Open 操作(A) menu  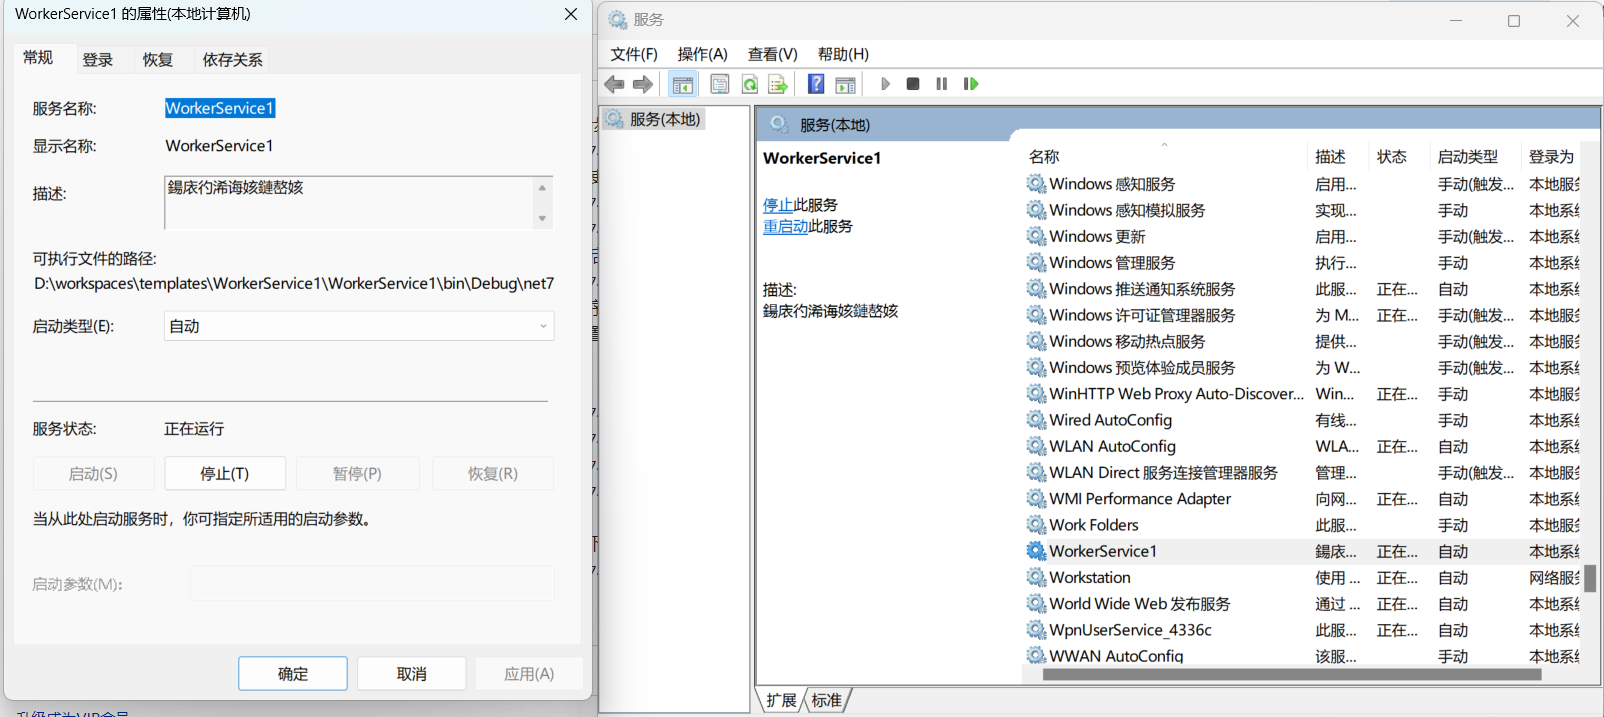(x=702, y=54)
